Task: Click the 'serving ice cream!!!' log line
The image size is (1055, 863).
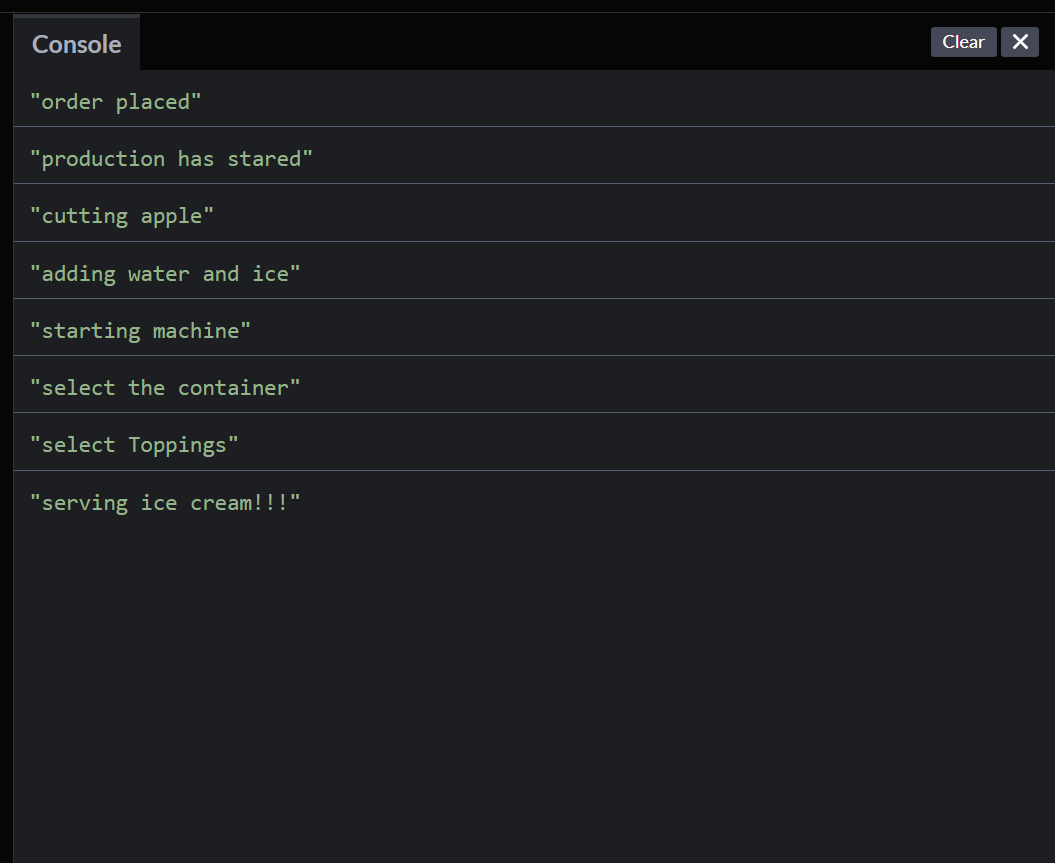Action: 166,502
